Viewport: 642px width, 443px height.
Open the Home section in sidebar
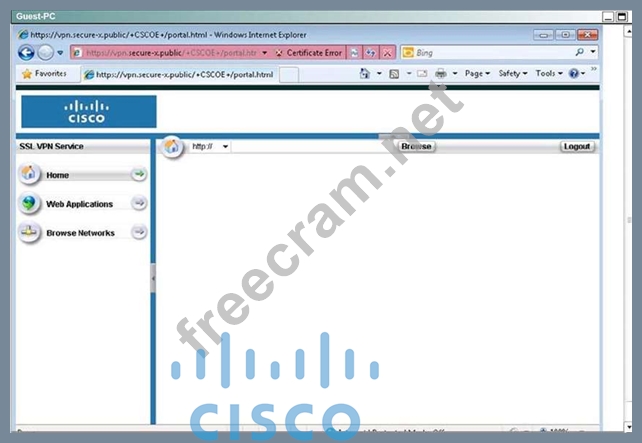pos(82,175)
